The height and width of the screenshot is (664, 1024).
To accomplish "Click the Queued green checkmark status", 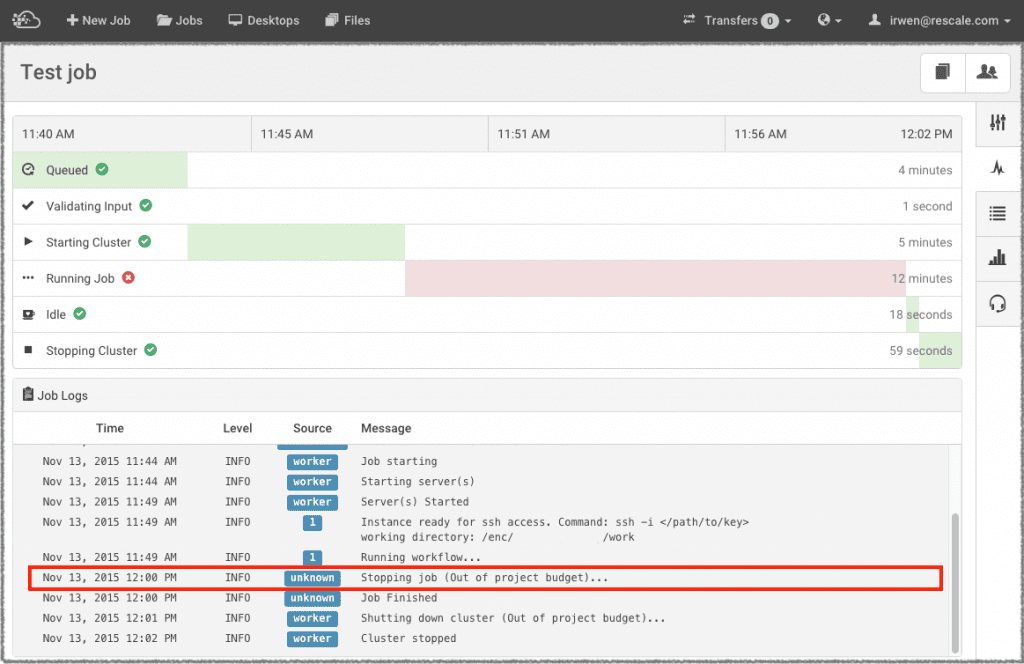I will pos(101,170).
